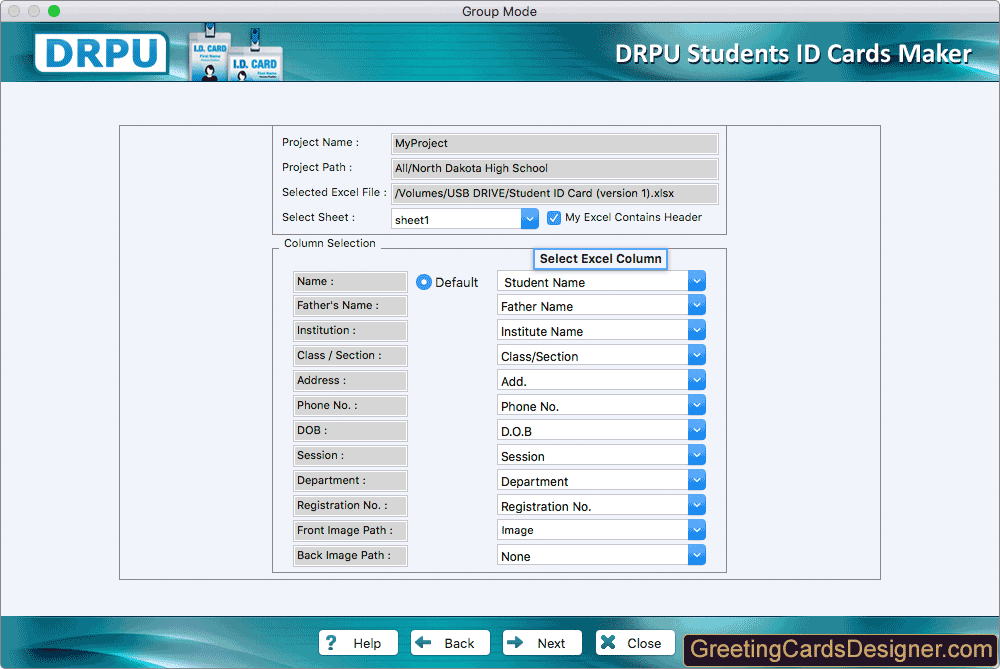1000x669 pixels.
Task: Uncheck My Excel Contains Header
Action: [554, 218]
